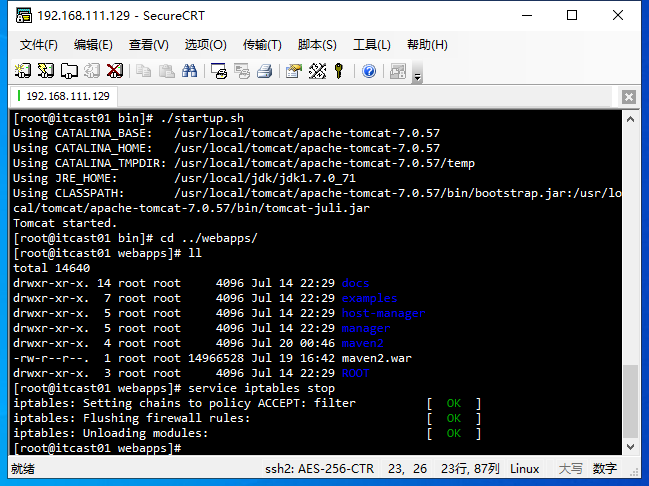
Task: Click the blue 'host-manager' directory name
Action: (x=383, y=313)
